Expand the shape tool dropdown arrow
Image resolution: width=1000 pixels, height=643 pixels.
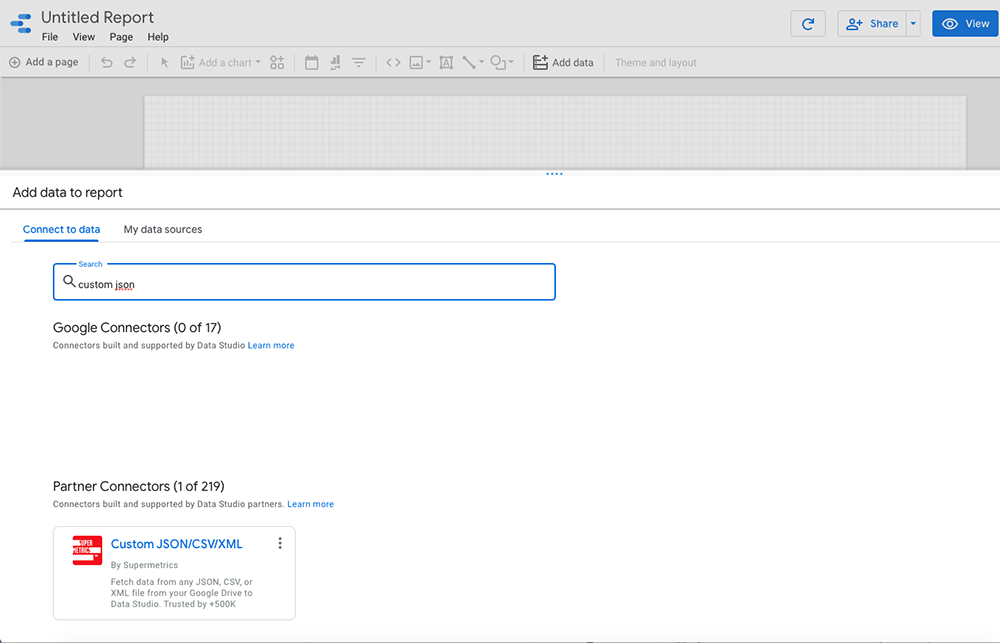click(511, 63)
